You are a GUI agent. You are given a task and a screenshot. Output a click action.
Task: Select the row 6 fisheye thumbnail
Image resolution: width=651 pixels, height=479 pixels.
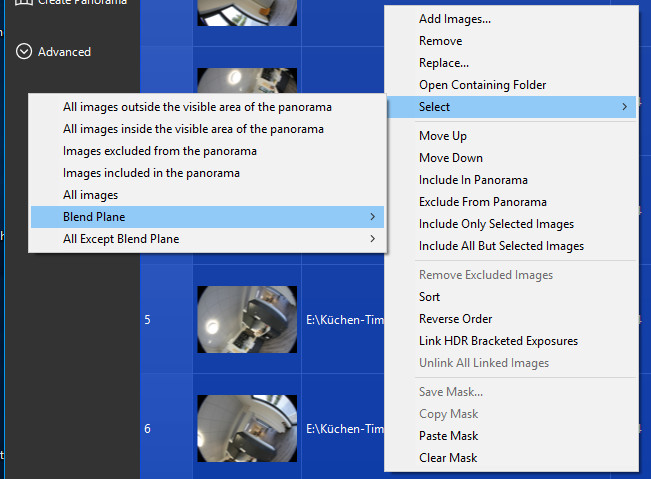[x=247, y=428]
